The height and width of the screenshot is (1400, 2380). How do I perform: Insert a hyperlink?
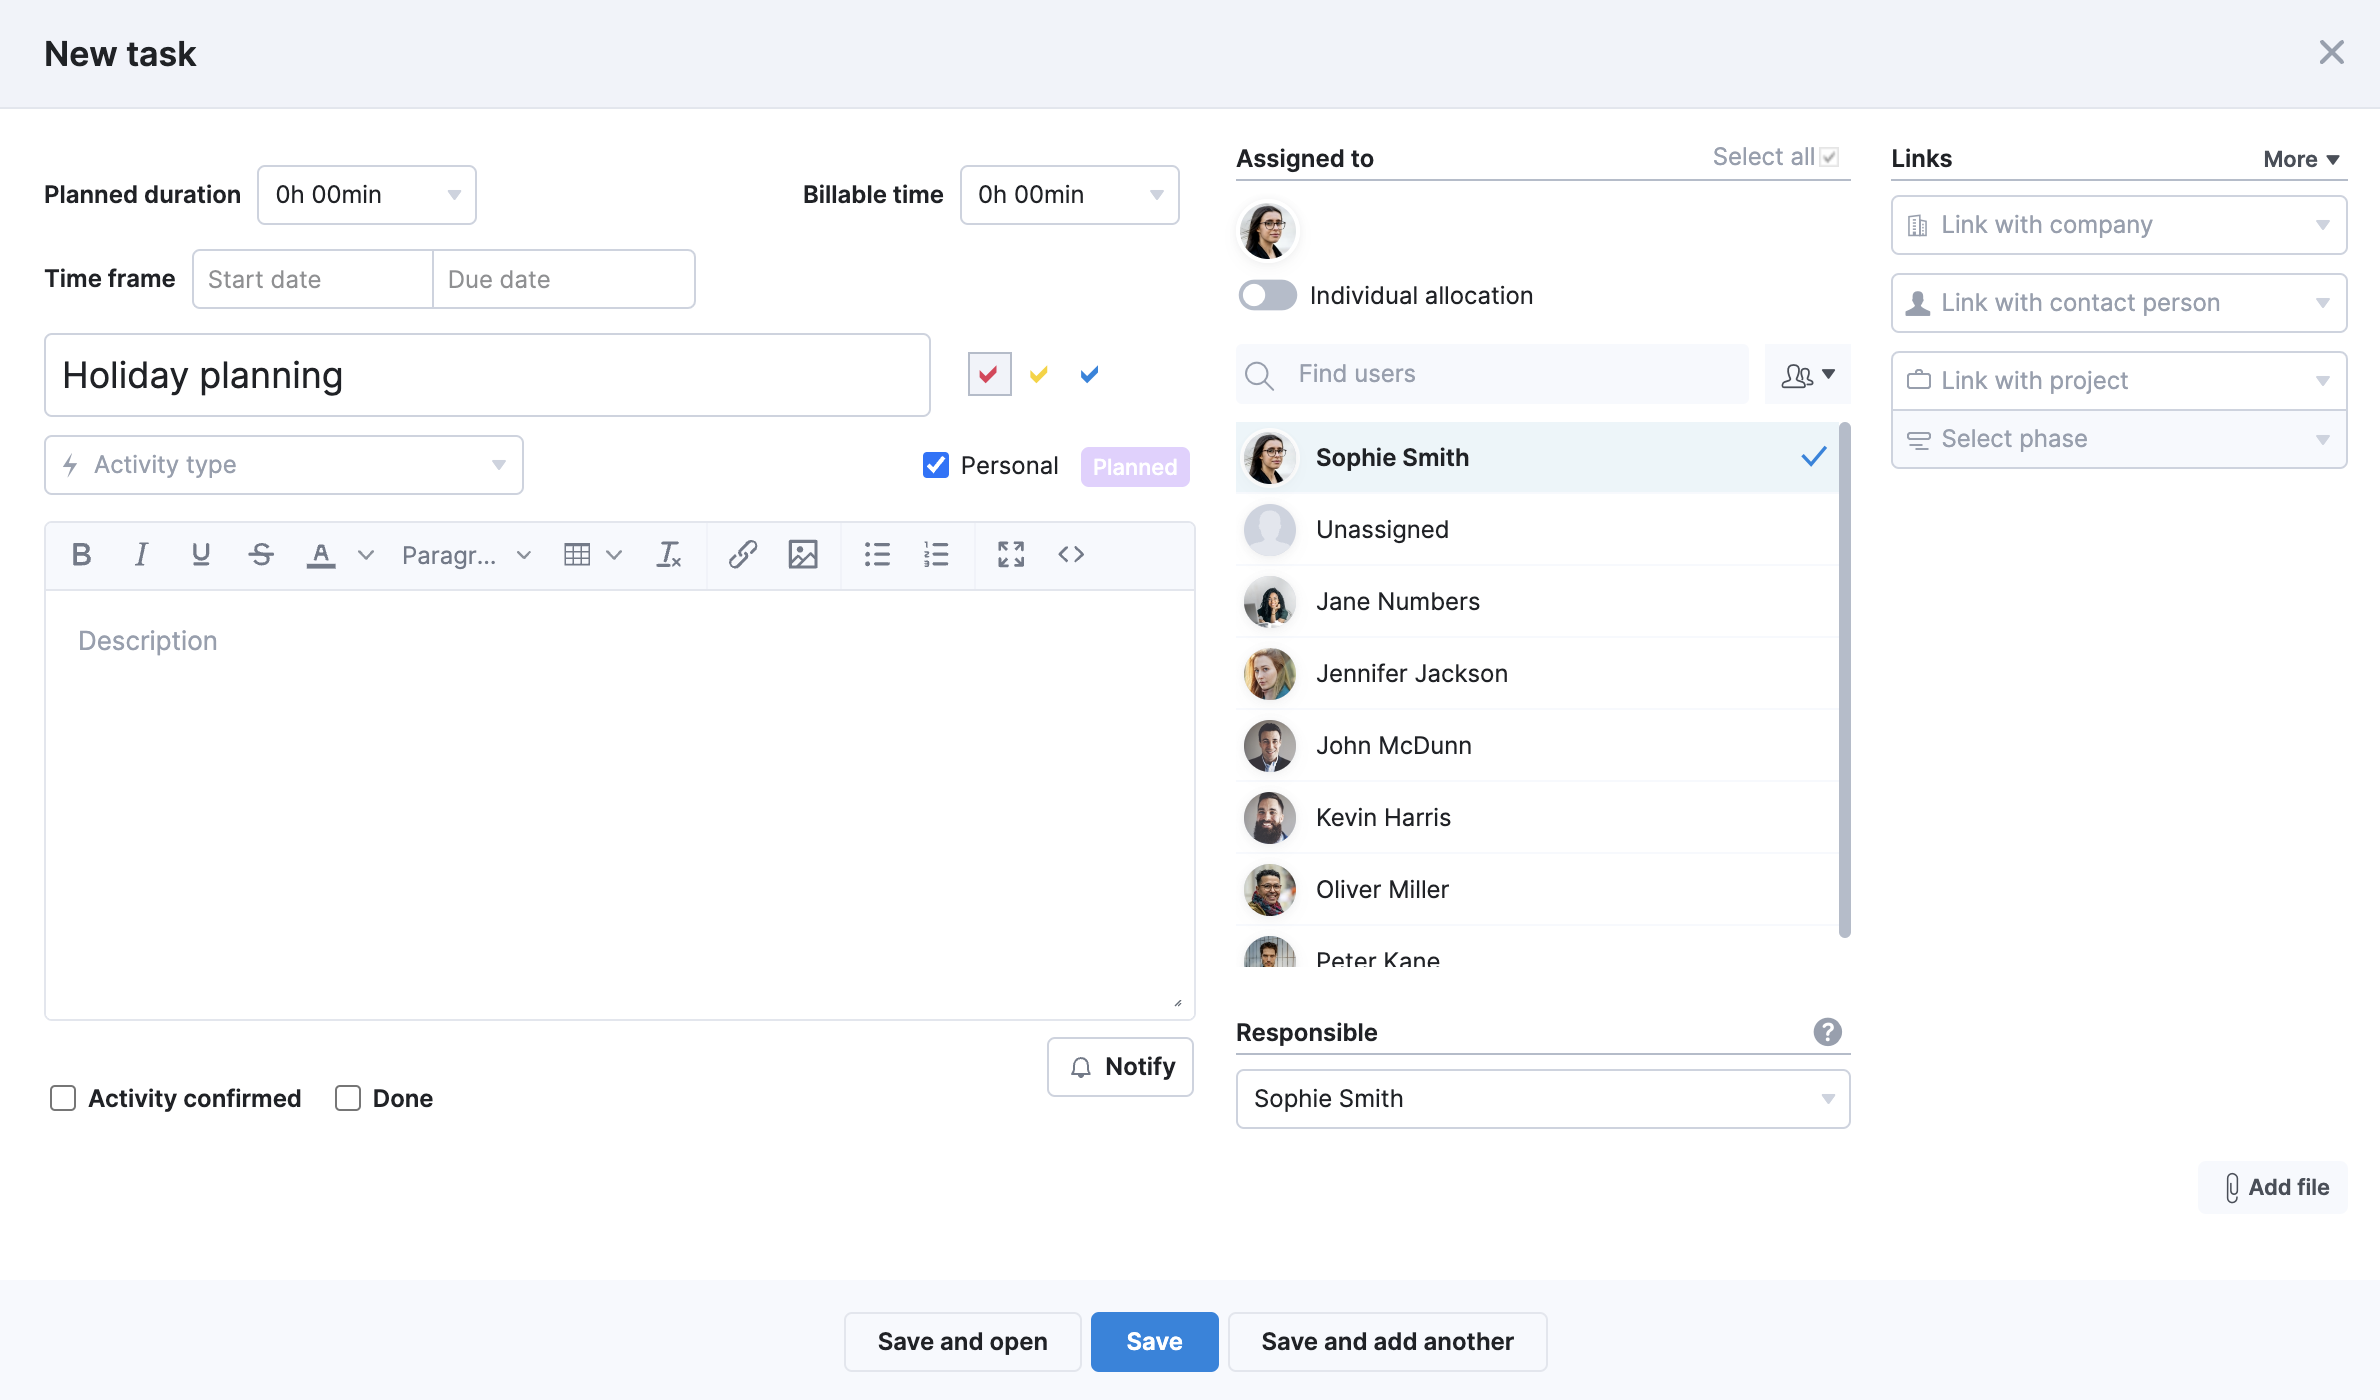click(x=743, y=555)
